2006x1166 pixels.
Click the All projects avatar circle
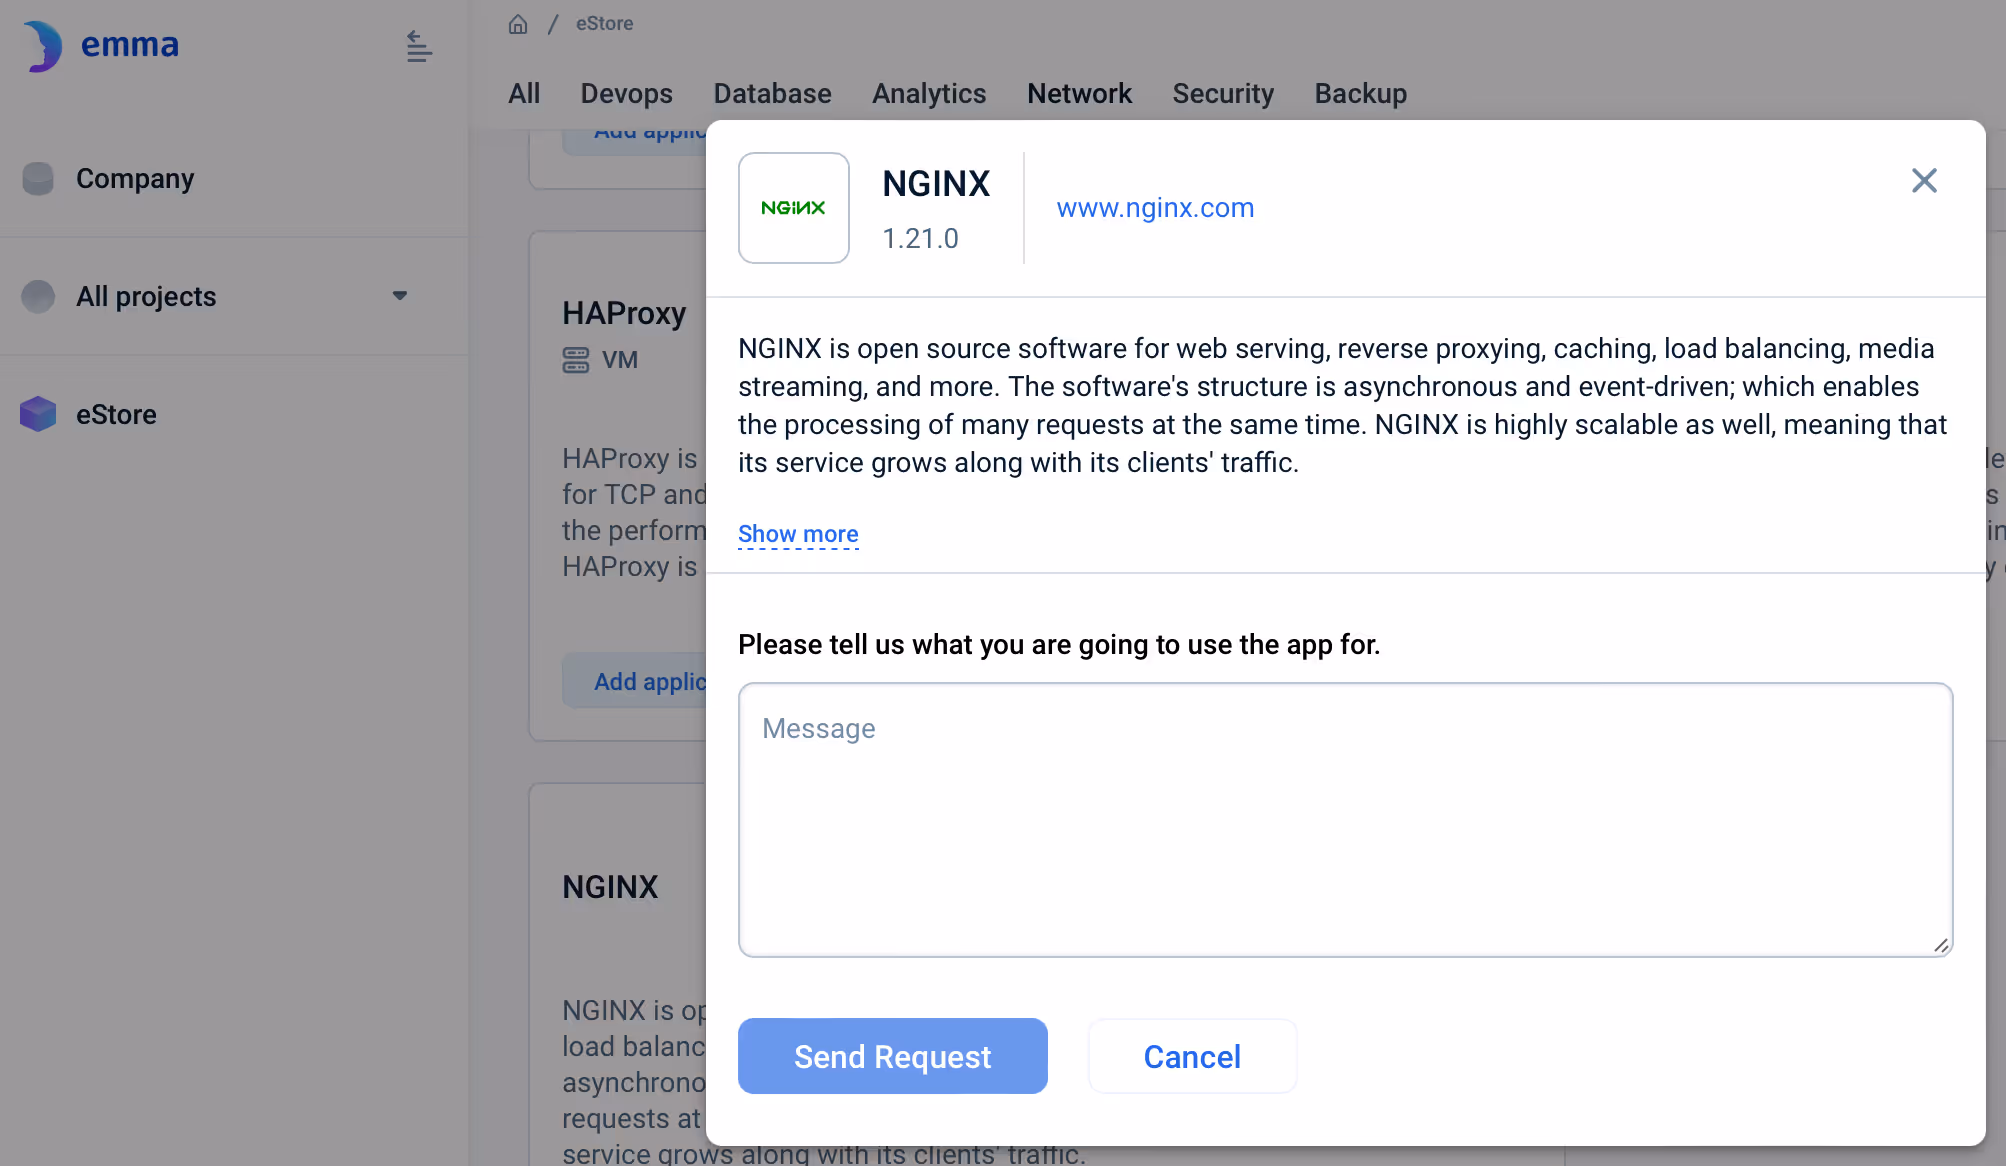37,296
